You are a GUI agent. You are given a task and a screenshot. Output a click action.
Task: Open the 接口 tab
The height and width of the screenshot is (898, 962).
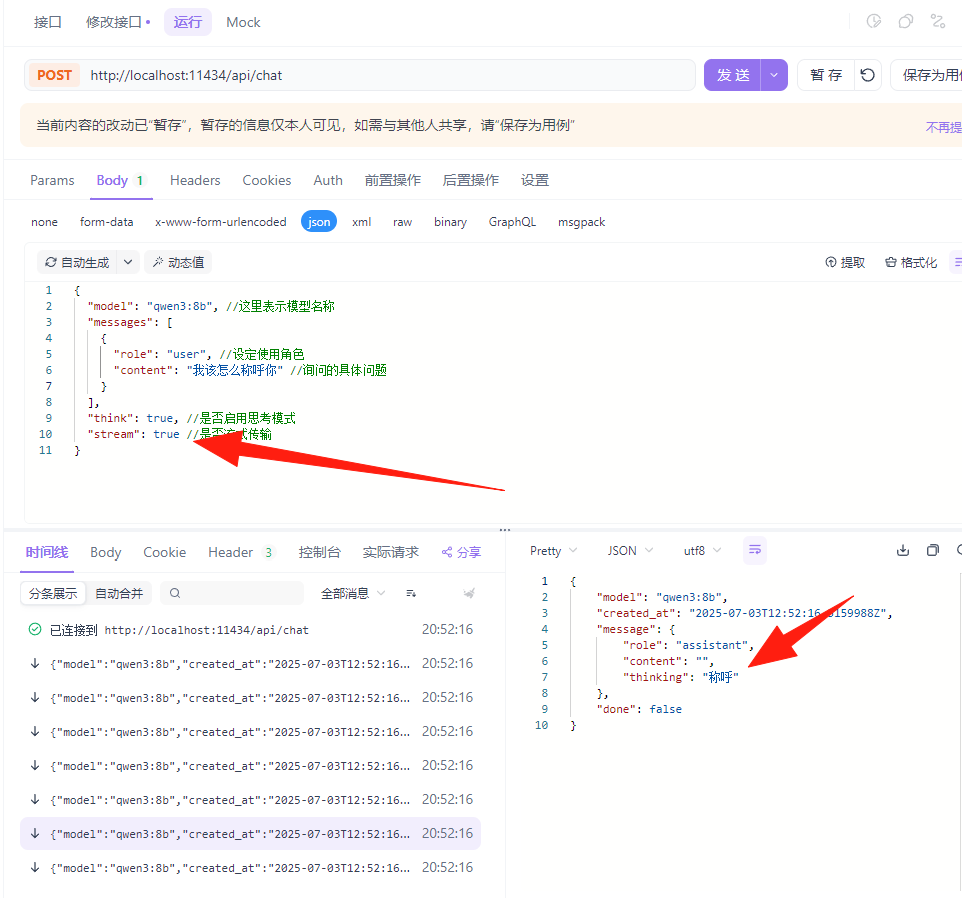click(48, 22)
